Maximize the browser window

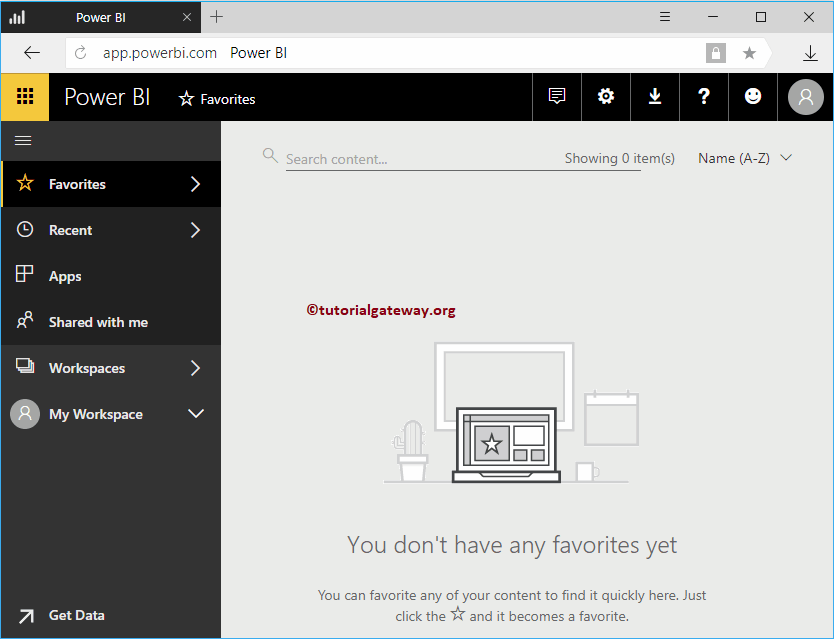coord(761,17)
